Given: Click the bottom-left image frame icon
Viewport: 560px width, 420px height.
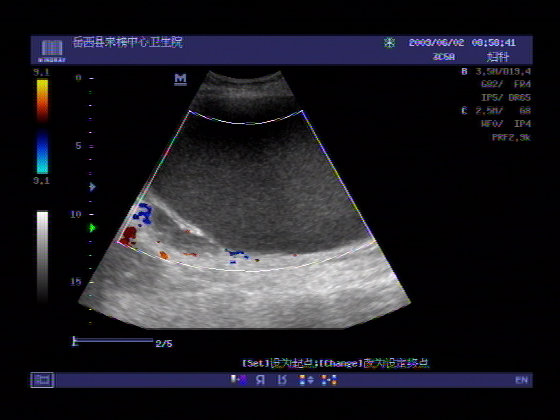Looking at the screenshot, I should pos(42,380).
